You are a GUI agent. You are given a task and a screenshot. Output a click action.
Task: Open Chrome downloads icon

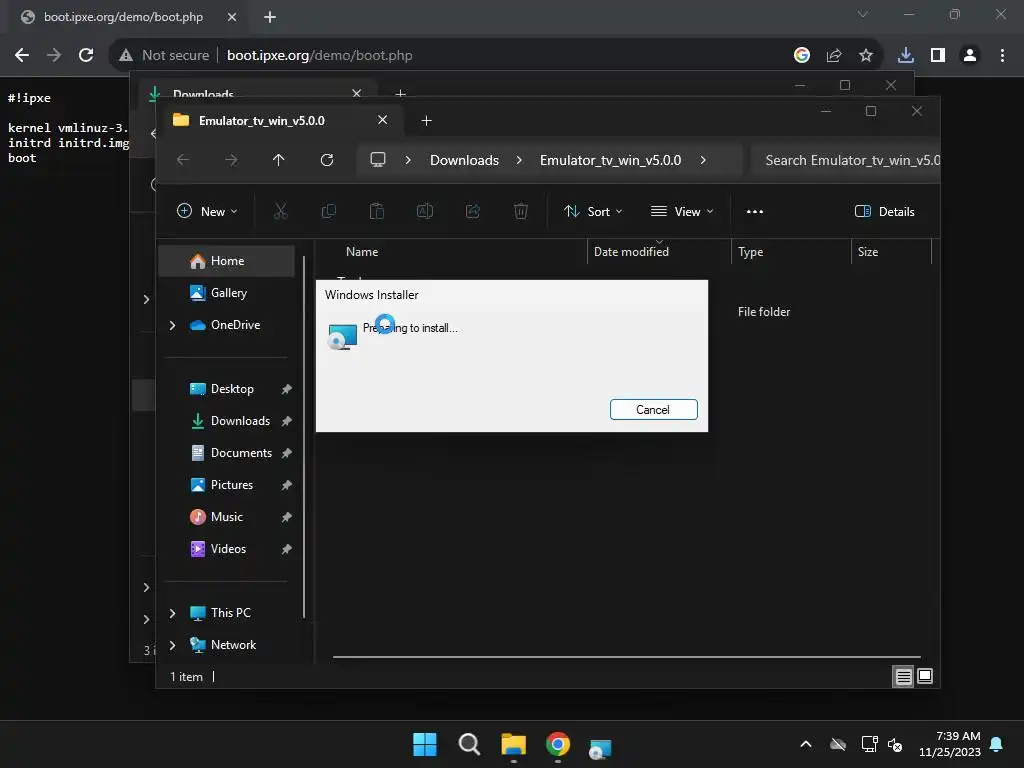(x=905, y=55)
